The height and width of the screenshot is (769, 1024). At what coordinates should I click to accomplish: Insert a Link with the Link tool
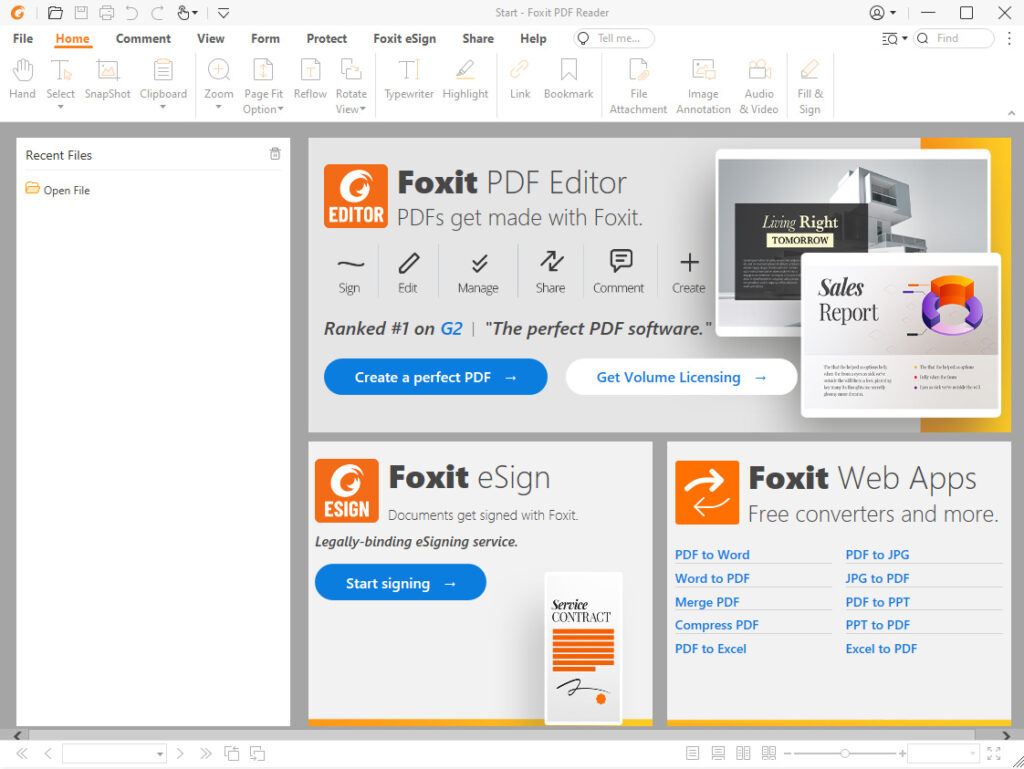click(520, 79)
